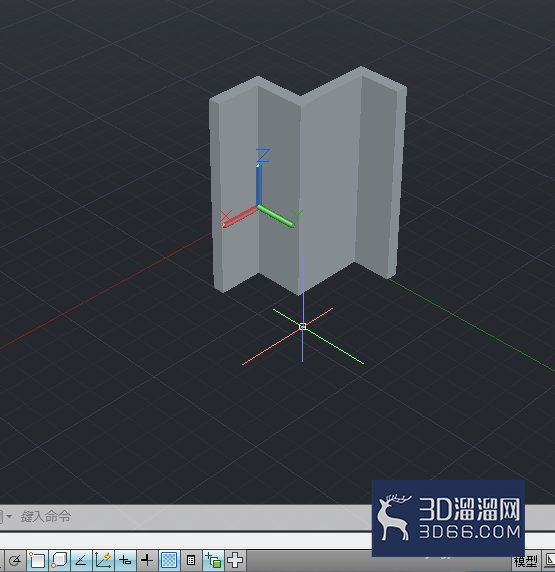Toggle Quick Properties table icon
This screenshot has height=572, width=555.
pos(191,560)
